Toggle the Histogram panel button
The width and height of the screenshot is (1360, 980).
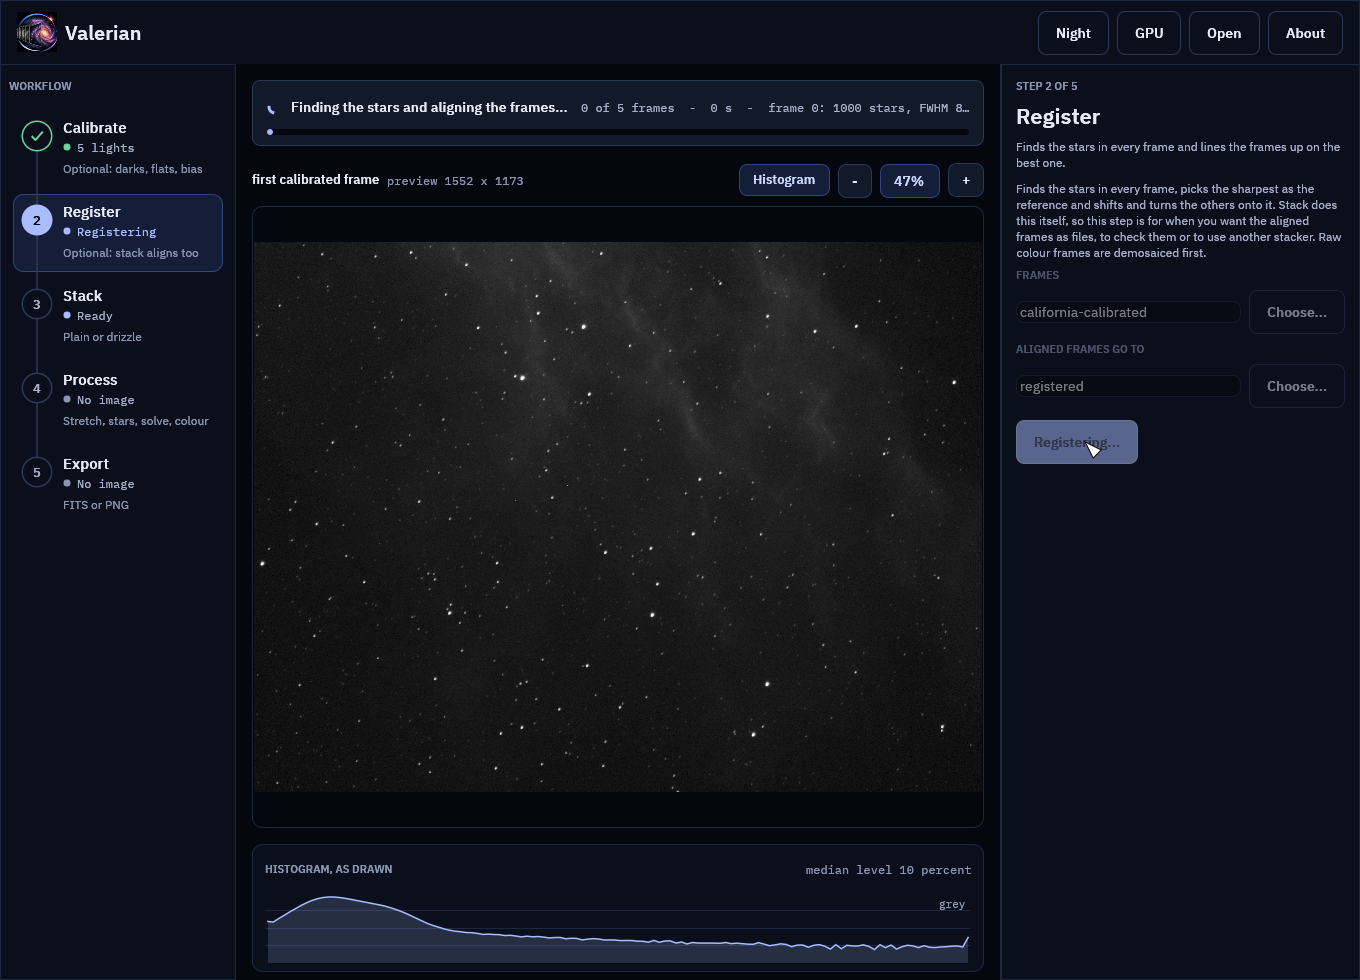784,180
